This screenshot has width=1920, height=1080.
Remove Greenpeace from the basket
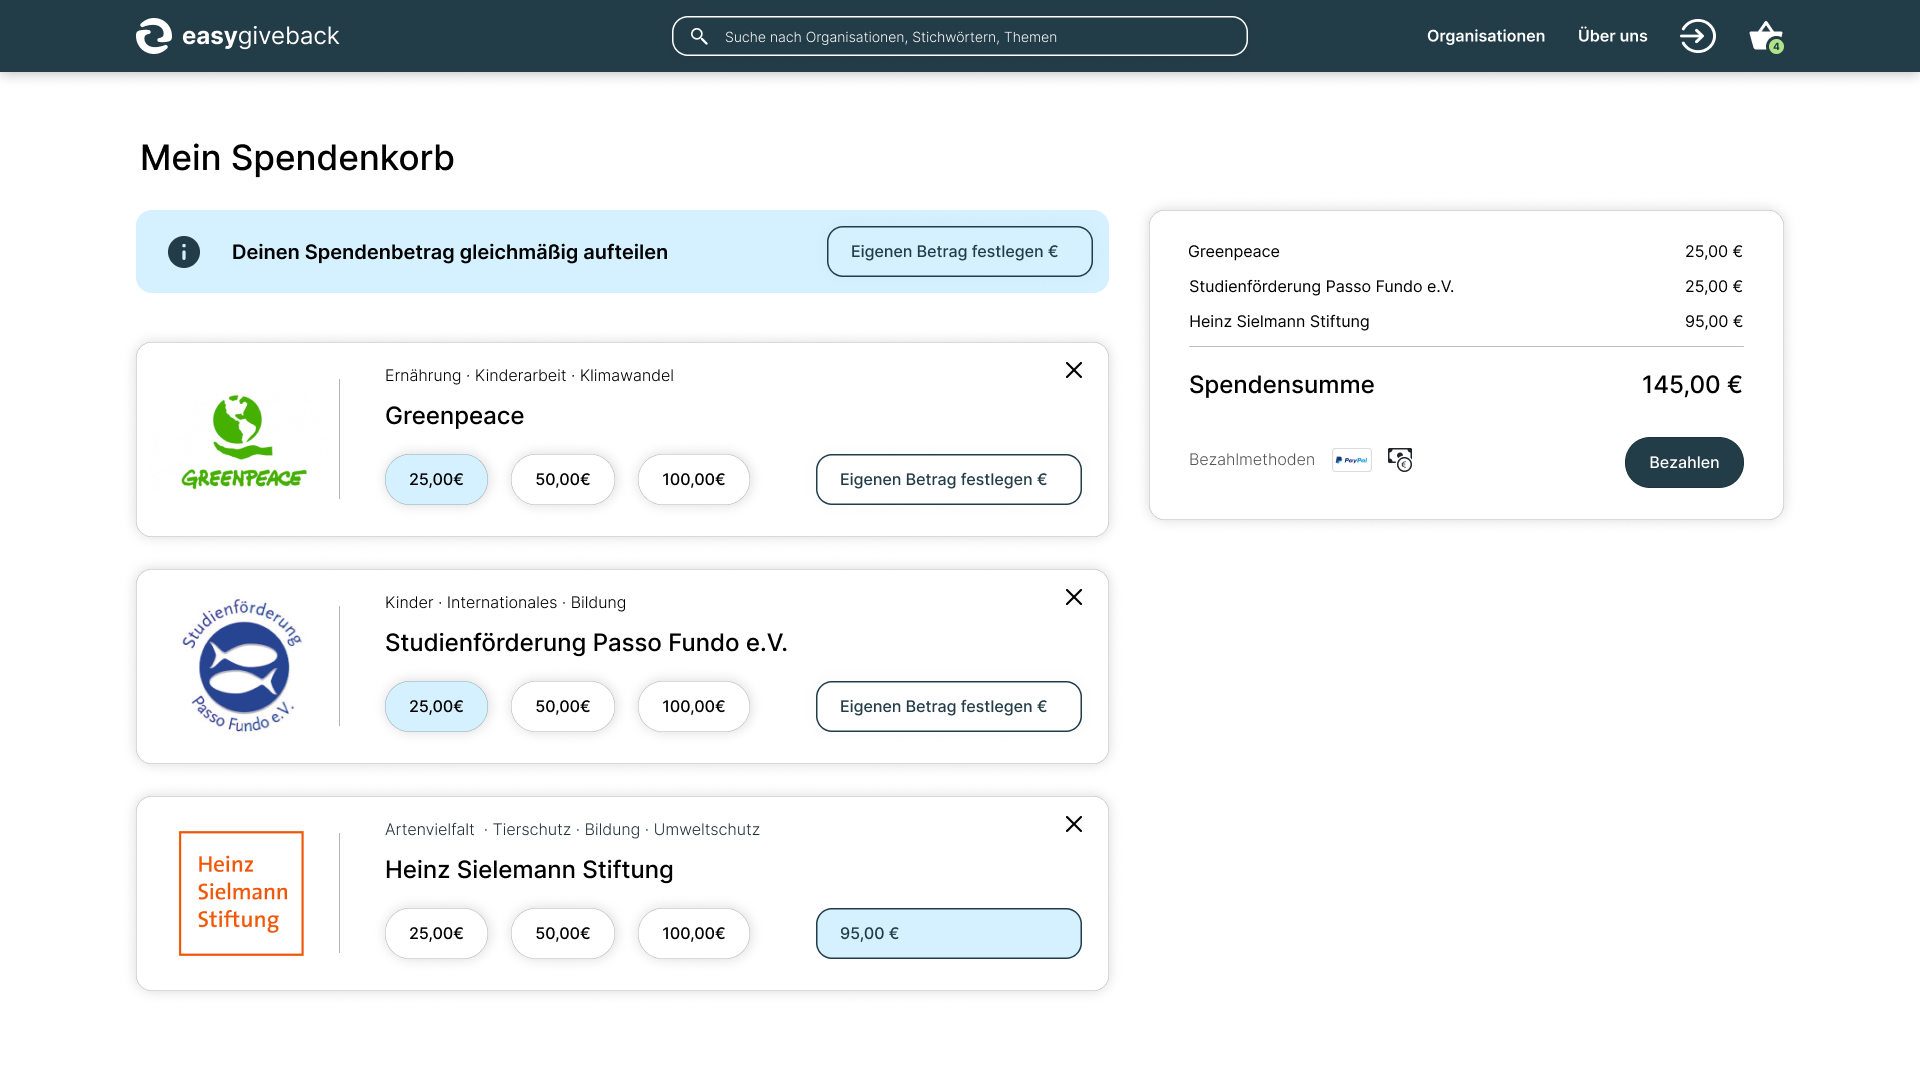1074,370
